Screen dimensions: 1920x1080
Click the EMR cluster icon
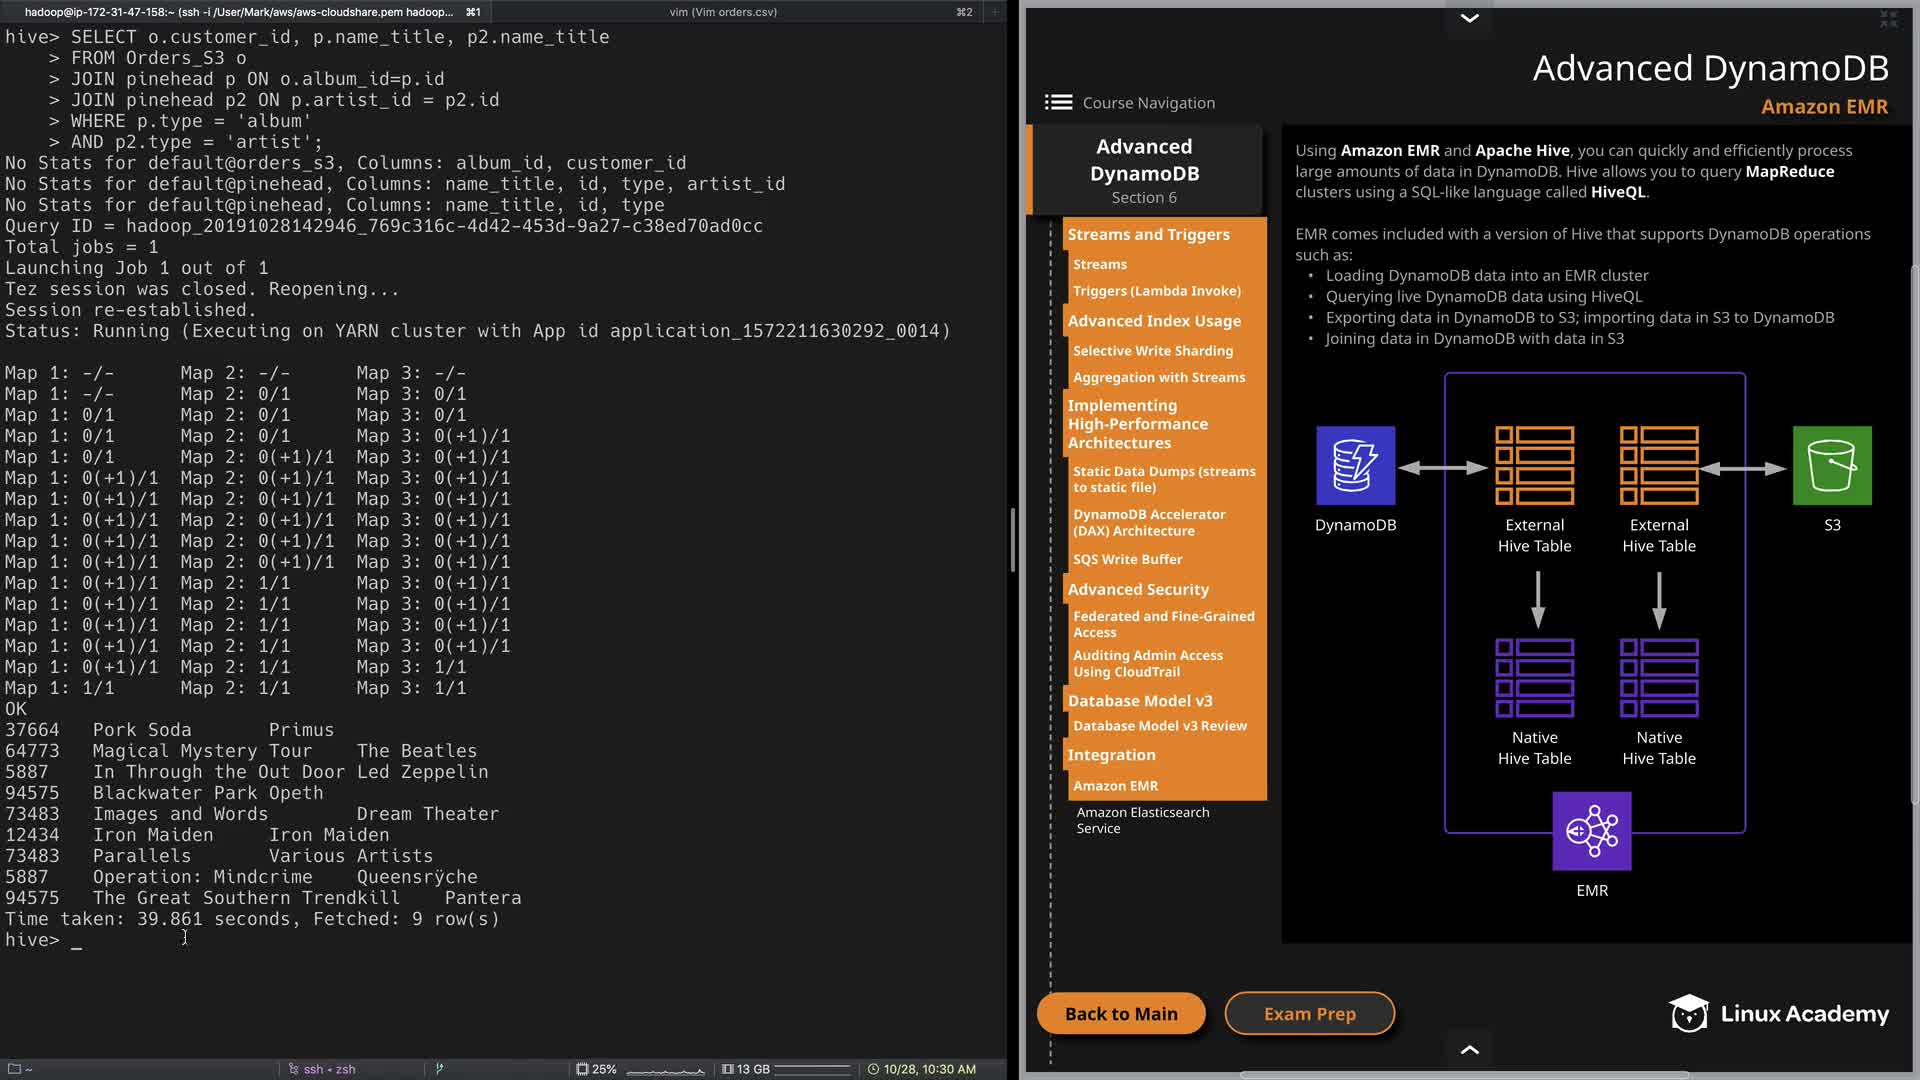(x=1591, y=831)
